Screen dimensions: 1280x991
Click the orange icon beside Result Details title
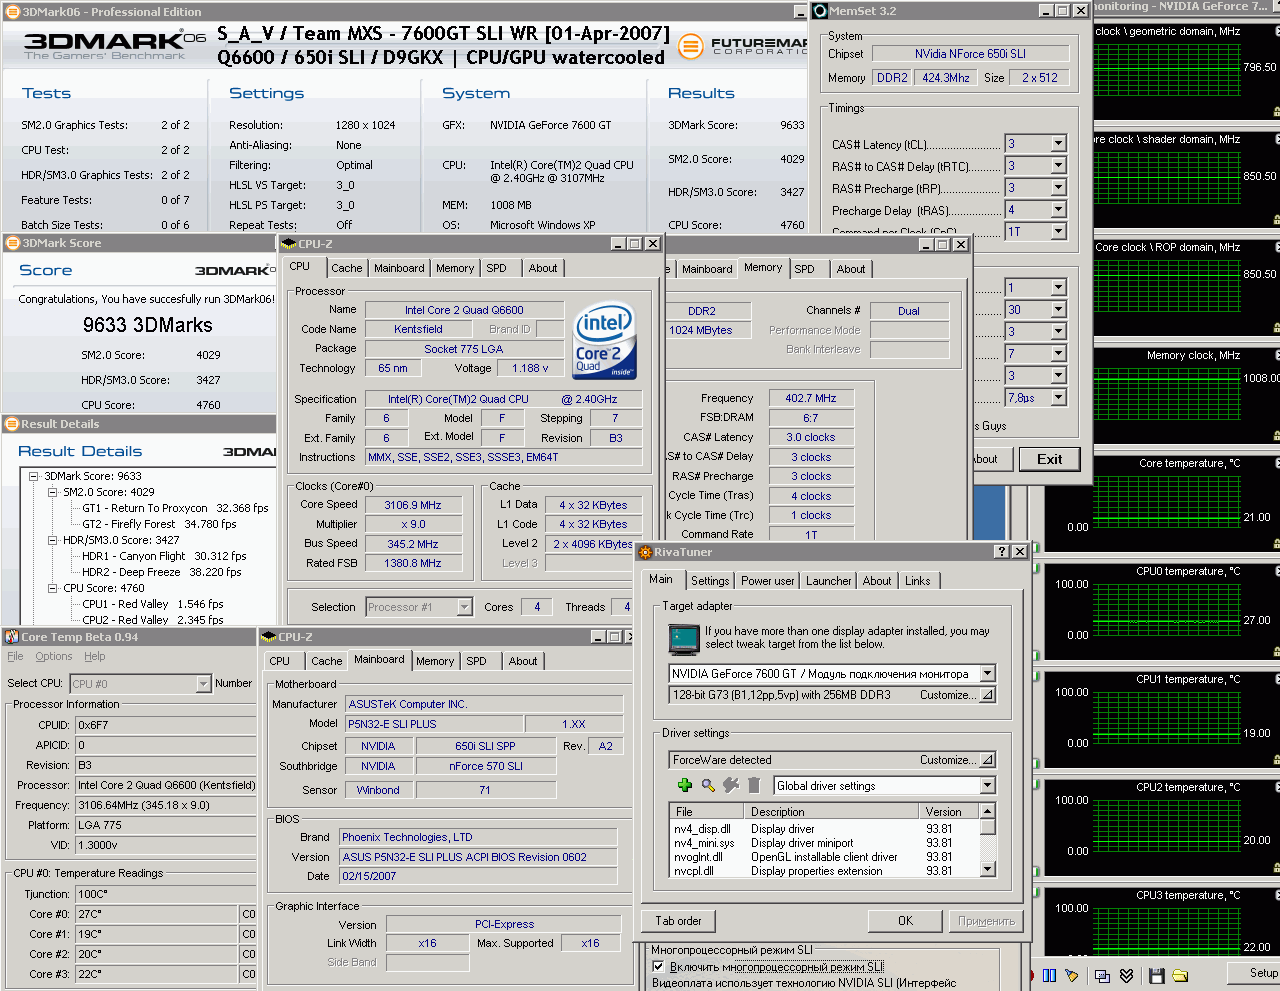[12, 424]
